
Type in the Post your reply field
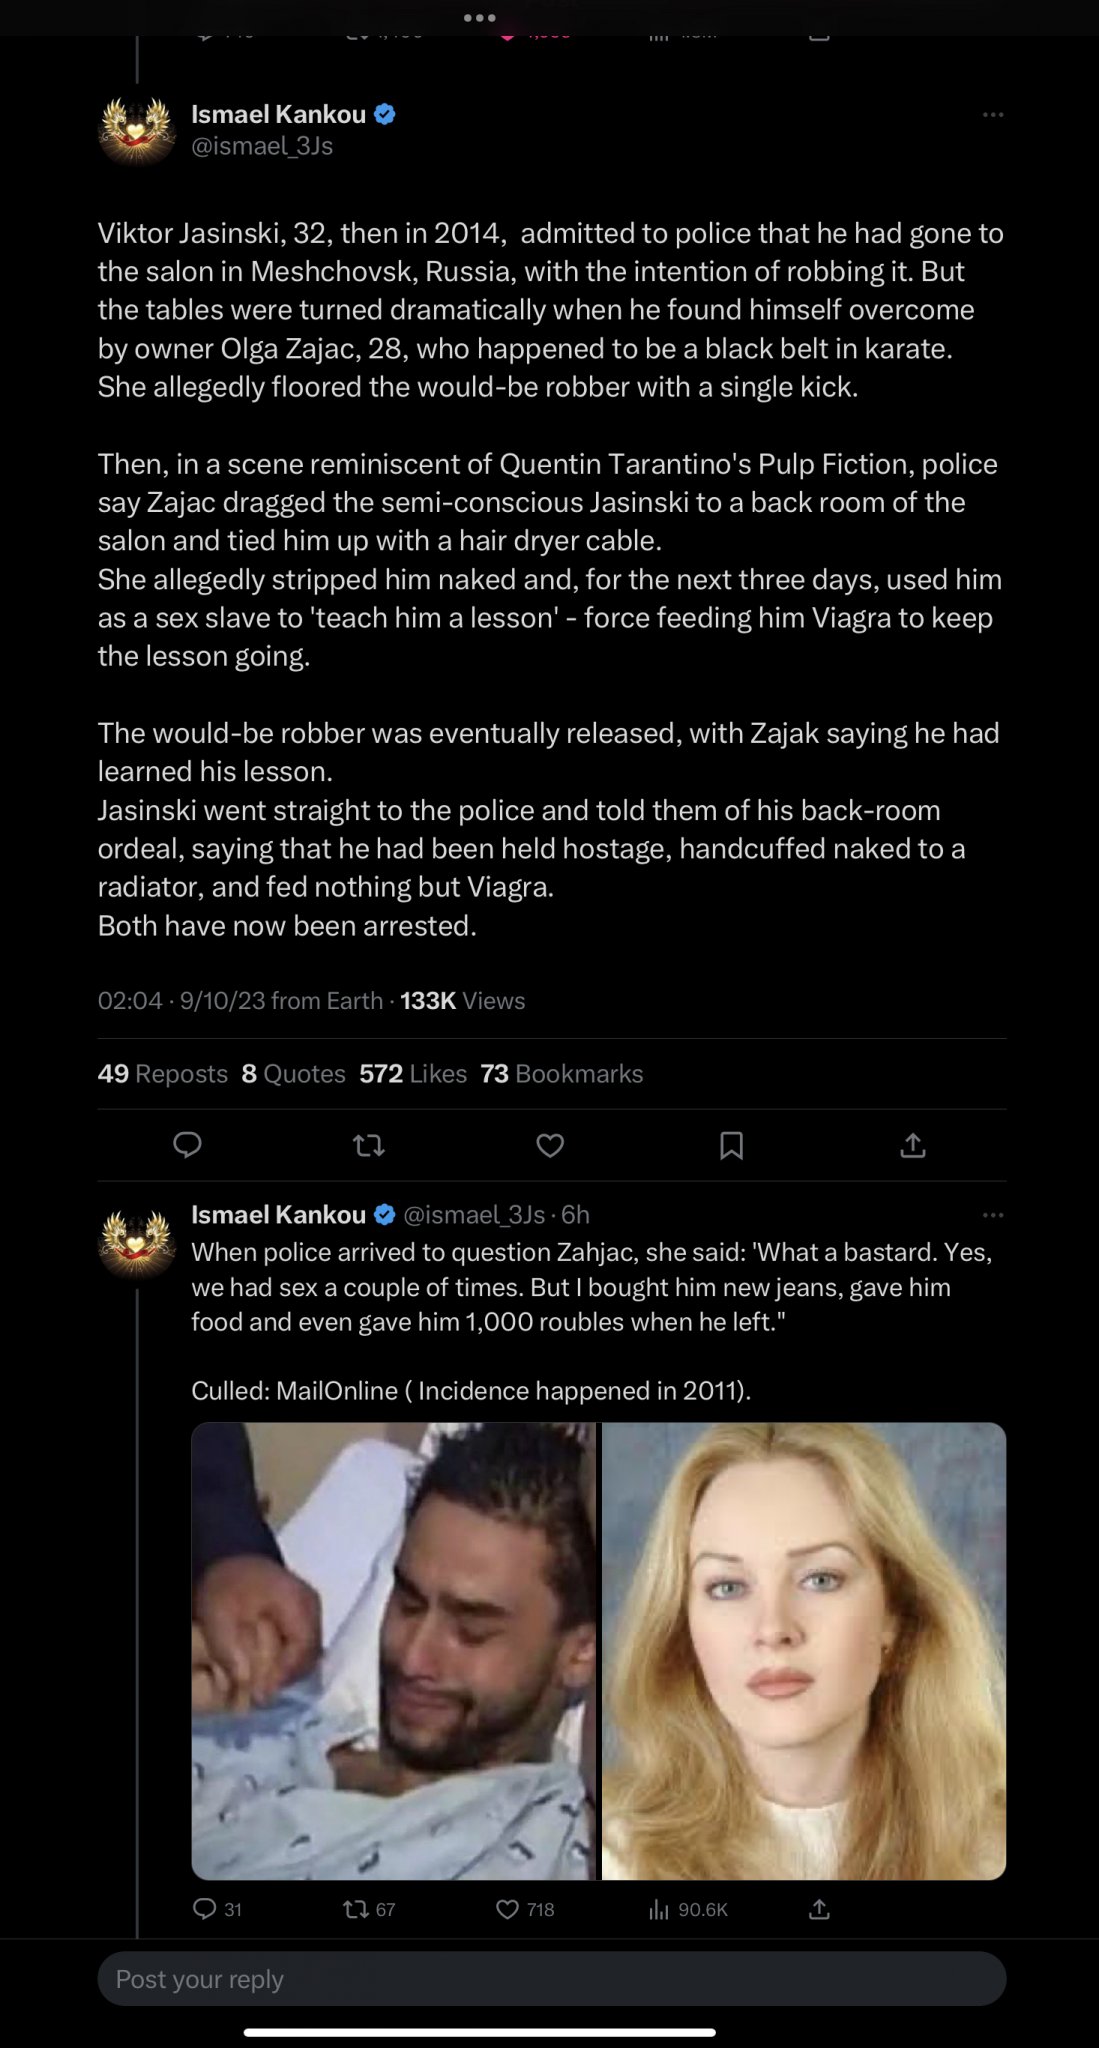click(551, 1979)
